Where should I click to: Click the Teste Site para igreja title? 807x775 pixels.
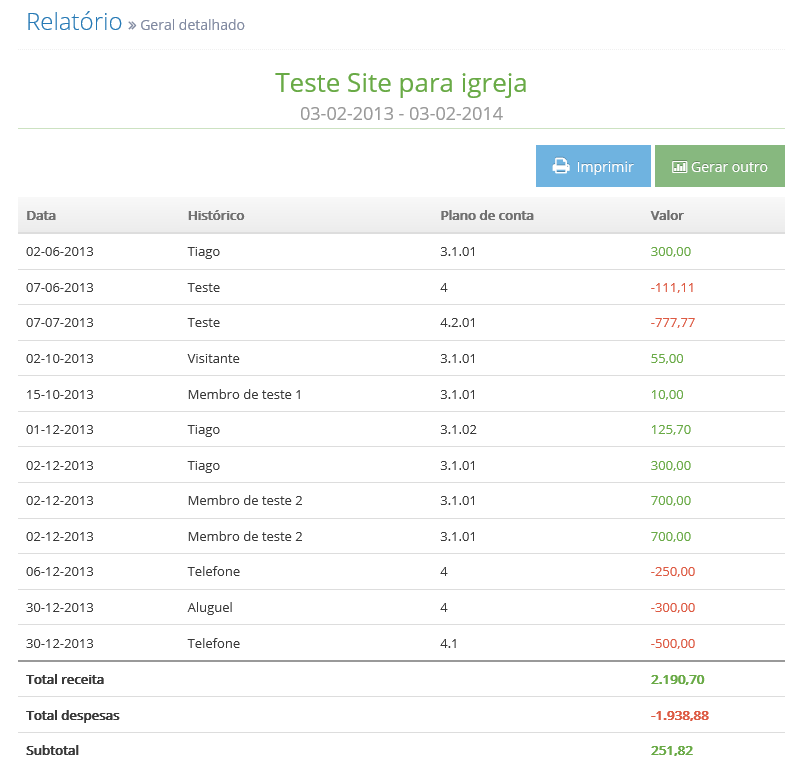click(x=401, y=82)
